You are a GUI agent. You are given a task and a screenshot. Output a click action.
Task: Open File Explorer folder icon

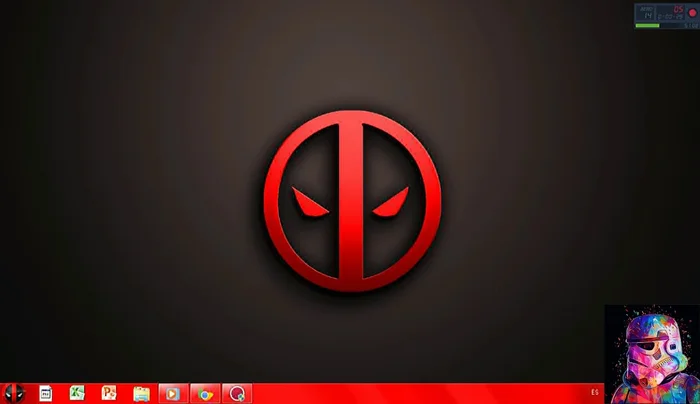(141, 393)
